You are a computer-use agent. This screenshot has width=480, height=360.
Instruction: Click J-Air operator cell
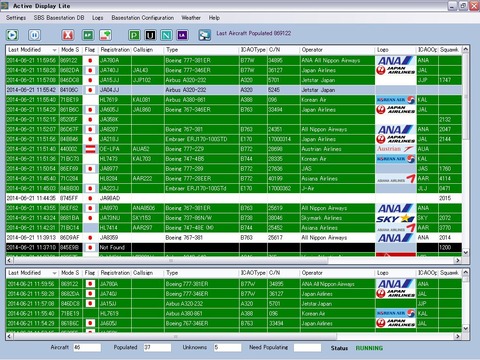(337, 188)
